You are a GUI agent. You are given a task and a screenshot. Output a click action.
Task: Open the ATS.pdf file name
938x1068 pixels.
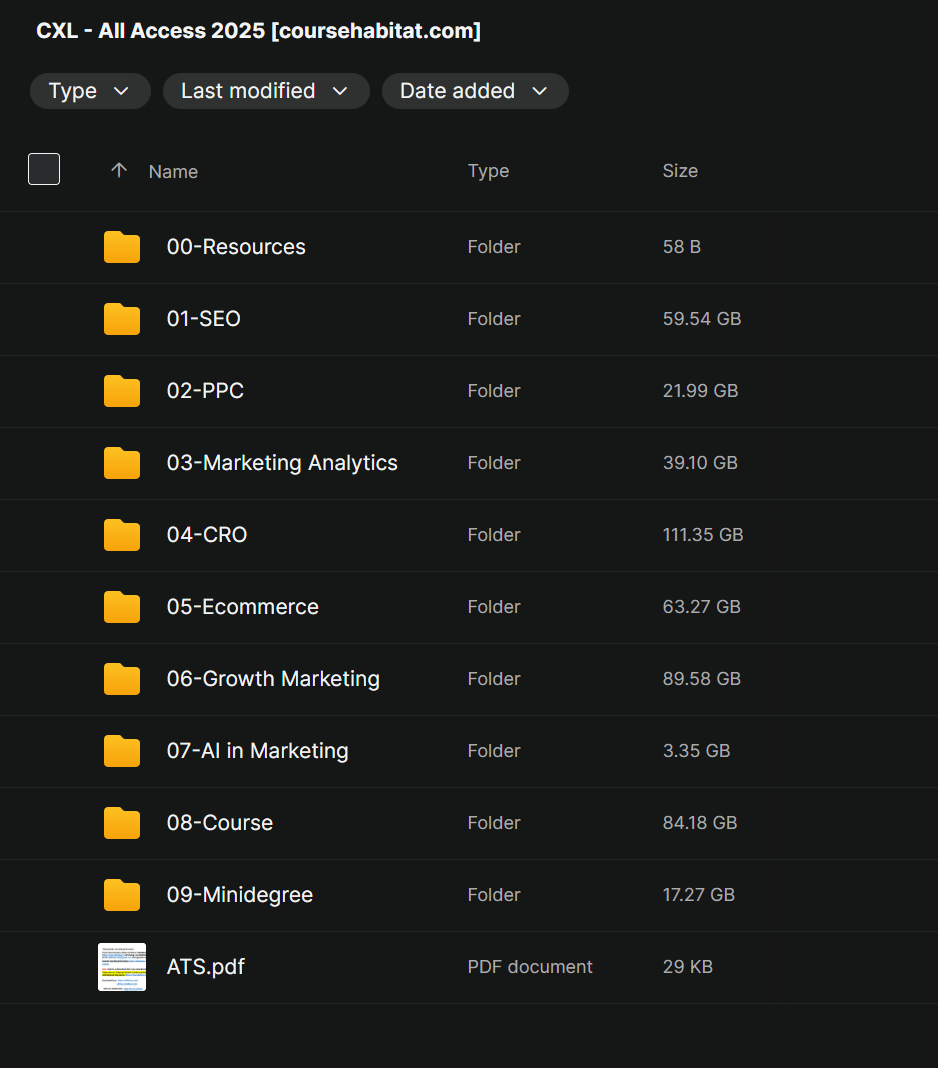pyautogui.click(x=206, y=967)
